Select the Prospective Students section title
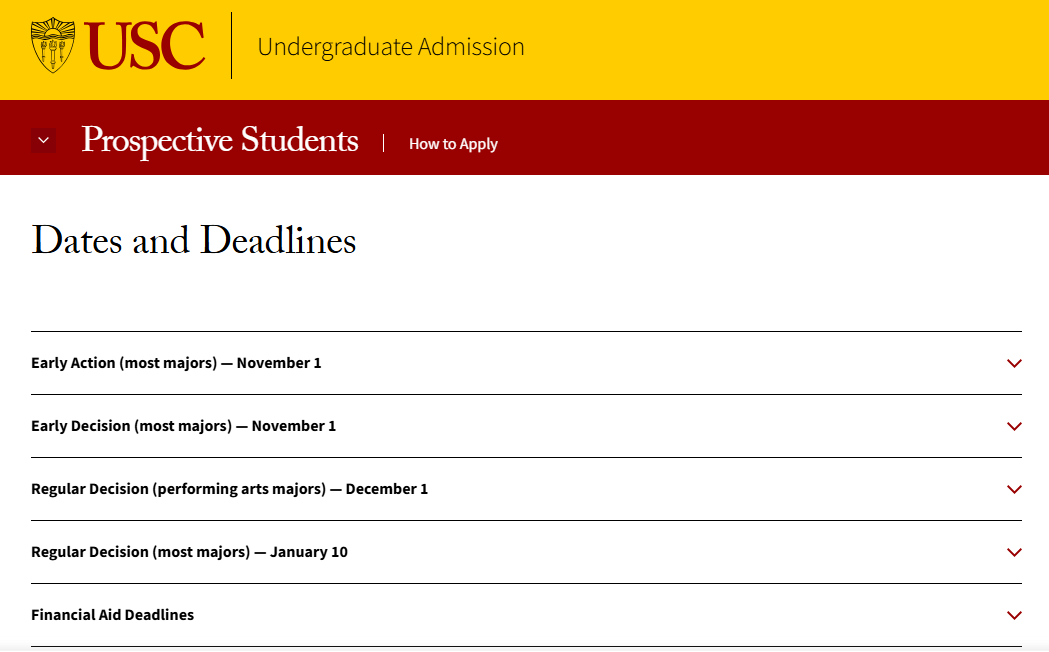 tap(220, 140)
